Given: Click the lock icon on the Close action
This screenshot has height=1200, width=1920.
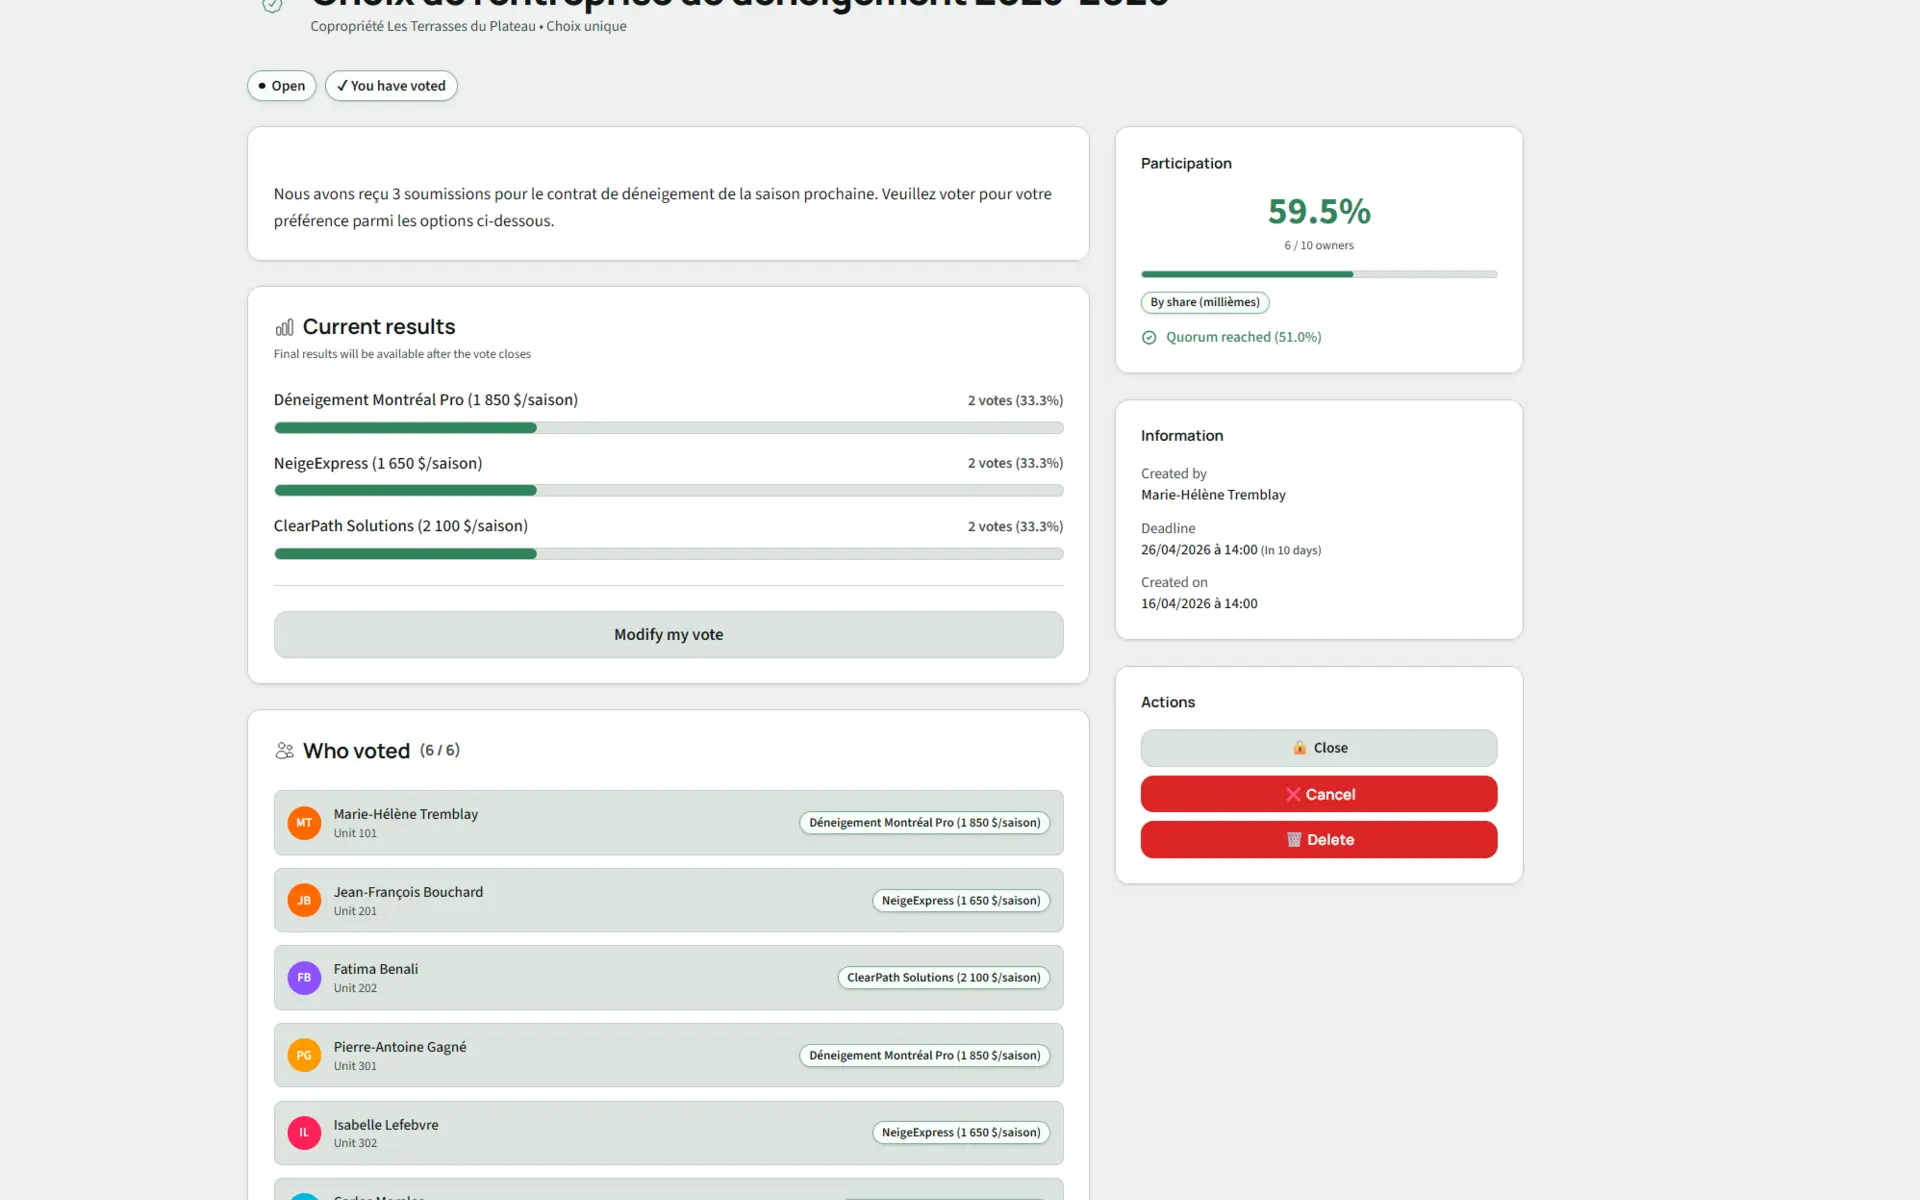Looking at the screenshot, I should pyautogui.click(x=1299, y=747).
